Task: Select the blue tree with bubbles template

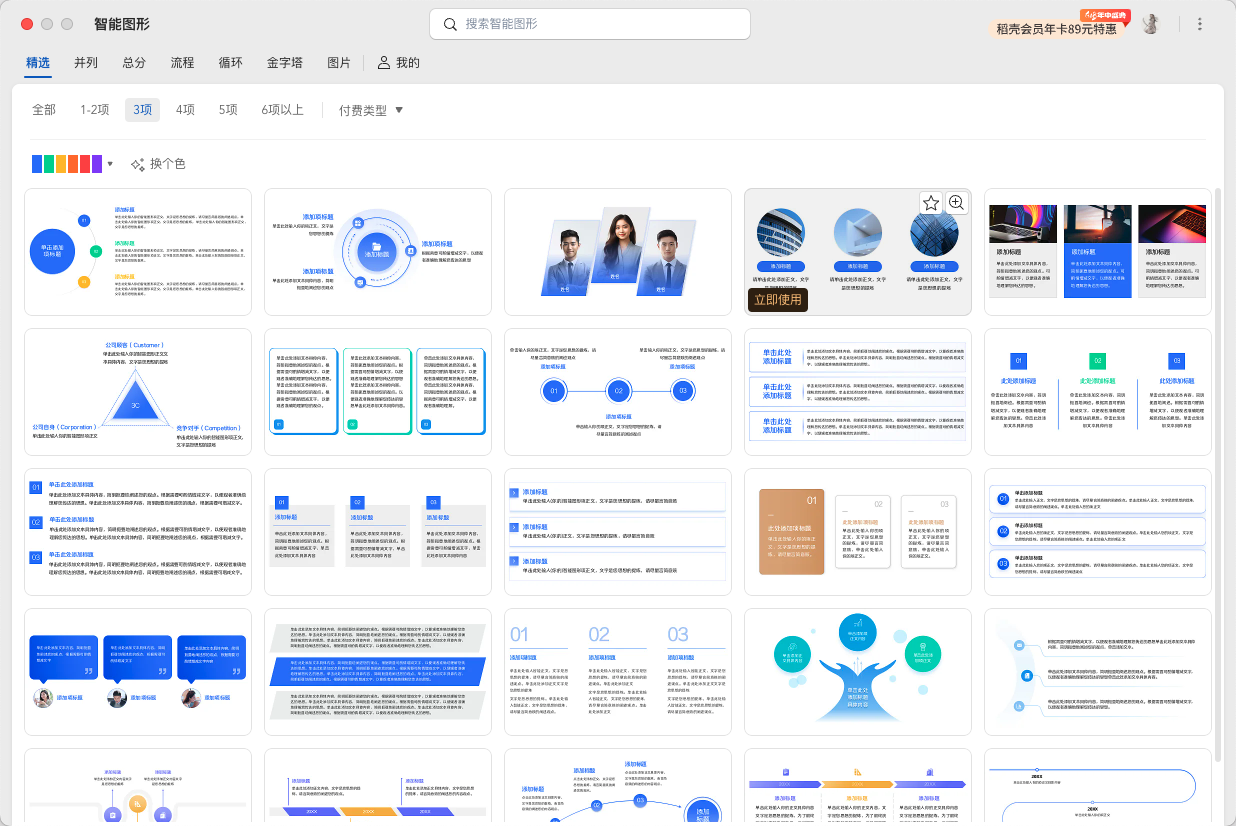Action: click(x=858, y=672)
